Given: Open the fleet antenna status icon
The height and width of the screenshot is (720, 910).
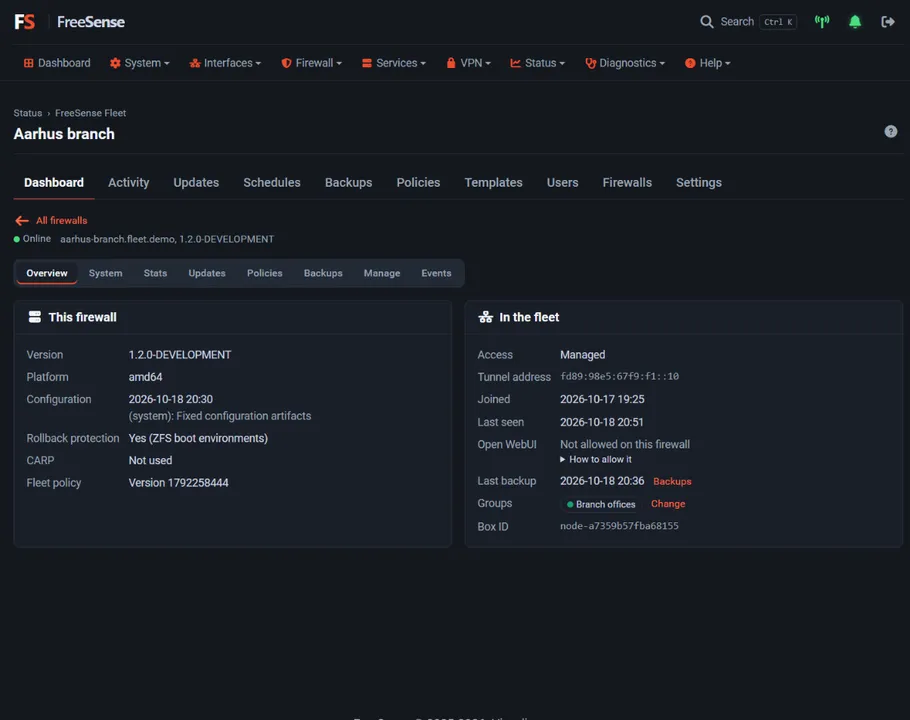Looking at the screenshot, I should (x=822, y=22).
